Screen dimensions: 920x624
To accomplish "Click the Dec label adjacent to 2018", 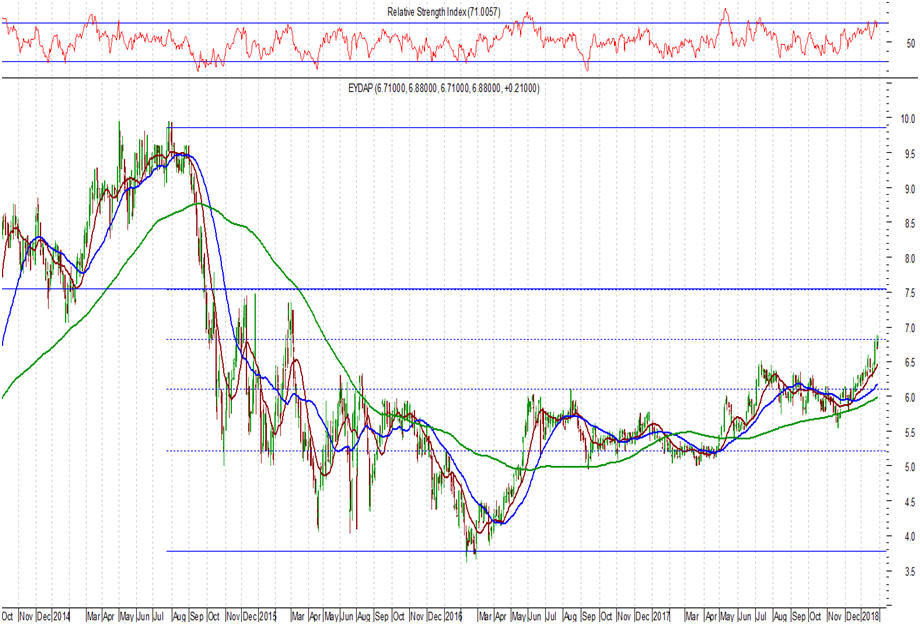I will click(x=854, y=617).
